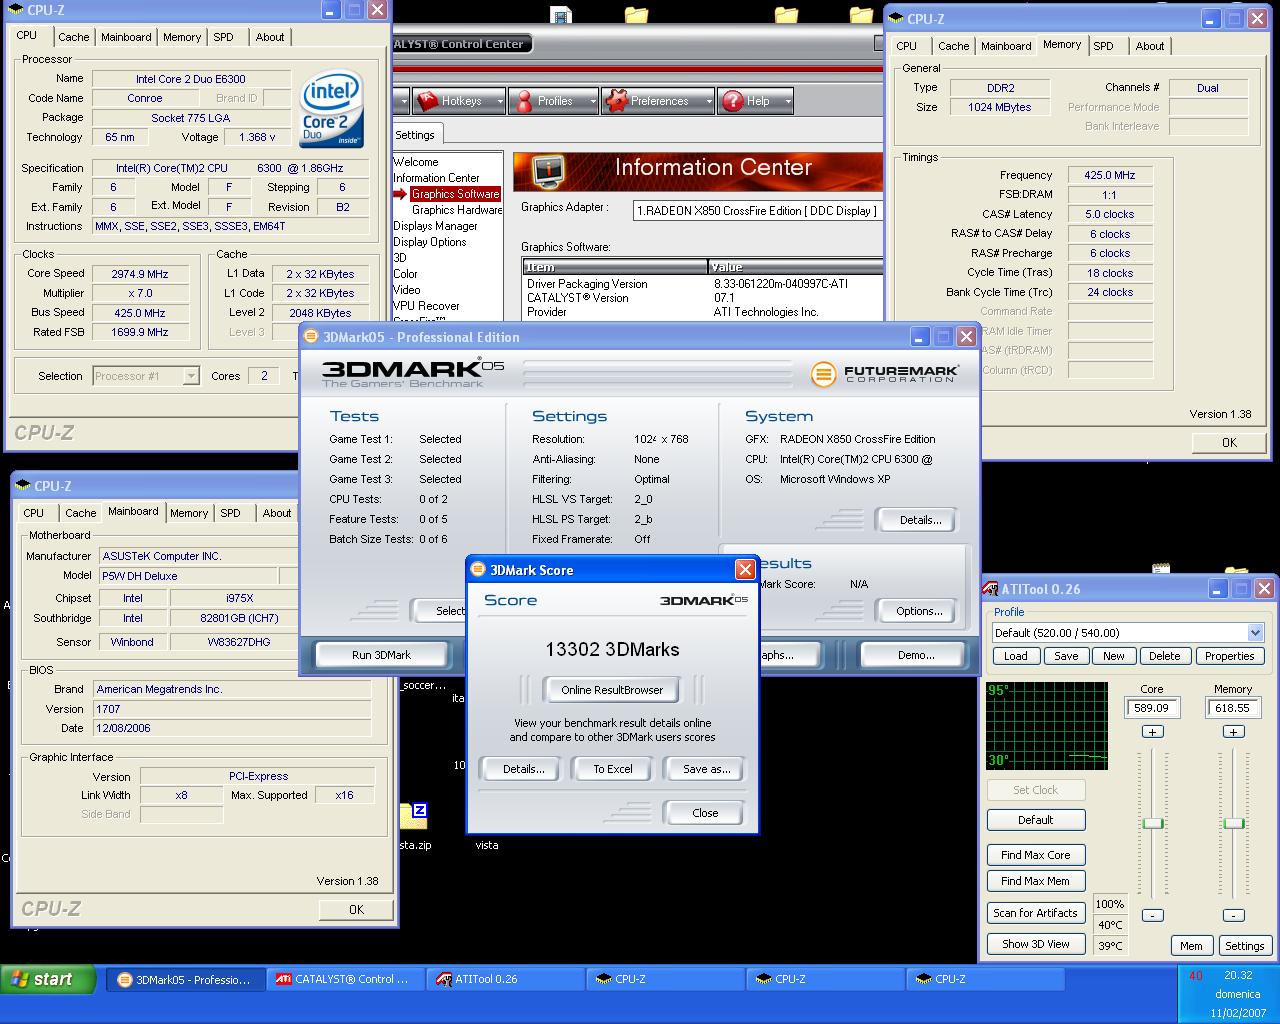Click Scan for Artifacts in ATITool
Viewport: 1280px width, 1024px height.
(1035, 913)
